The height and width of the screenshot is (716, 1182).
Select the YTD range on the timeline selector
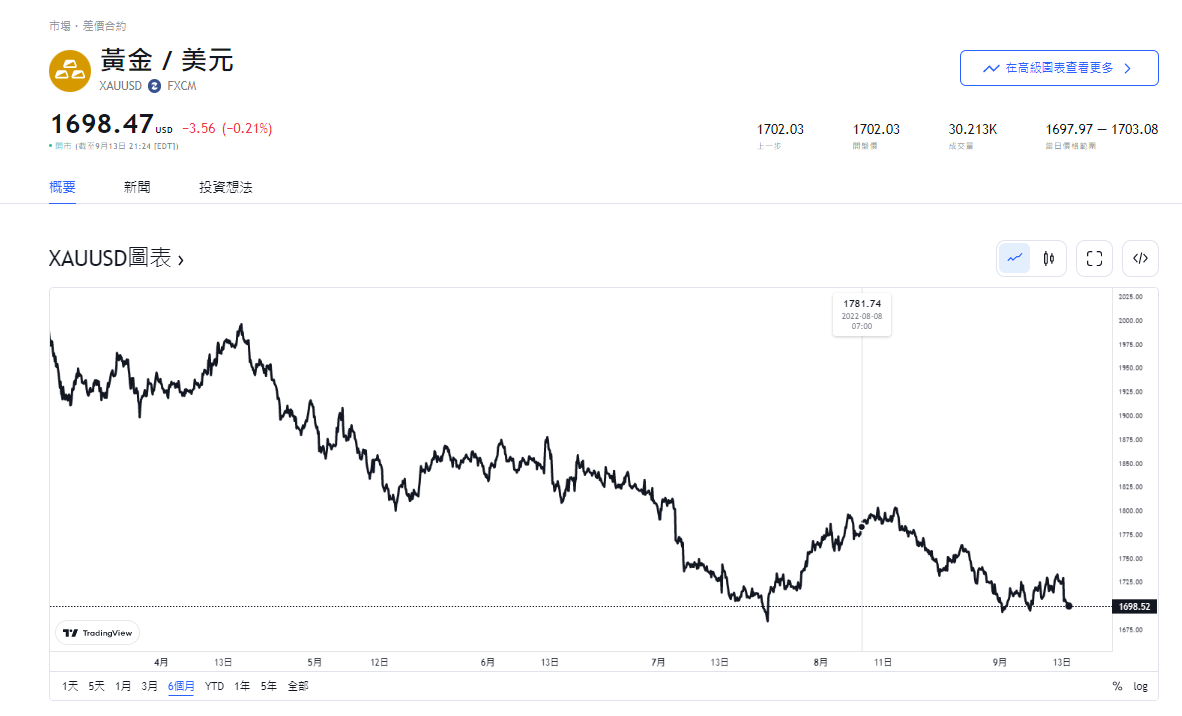point(213,686)
